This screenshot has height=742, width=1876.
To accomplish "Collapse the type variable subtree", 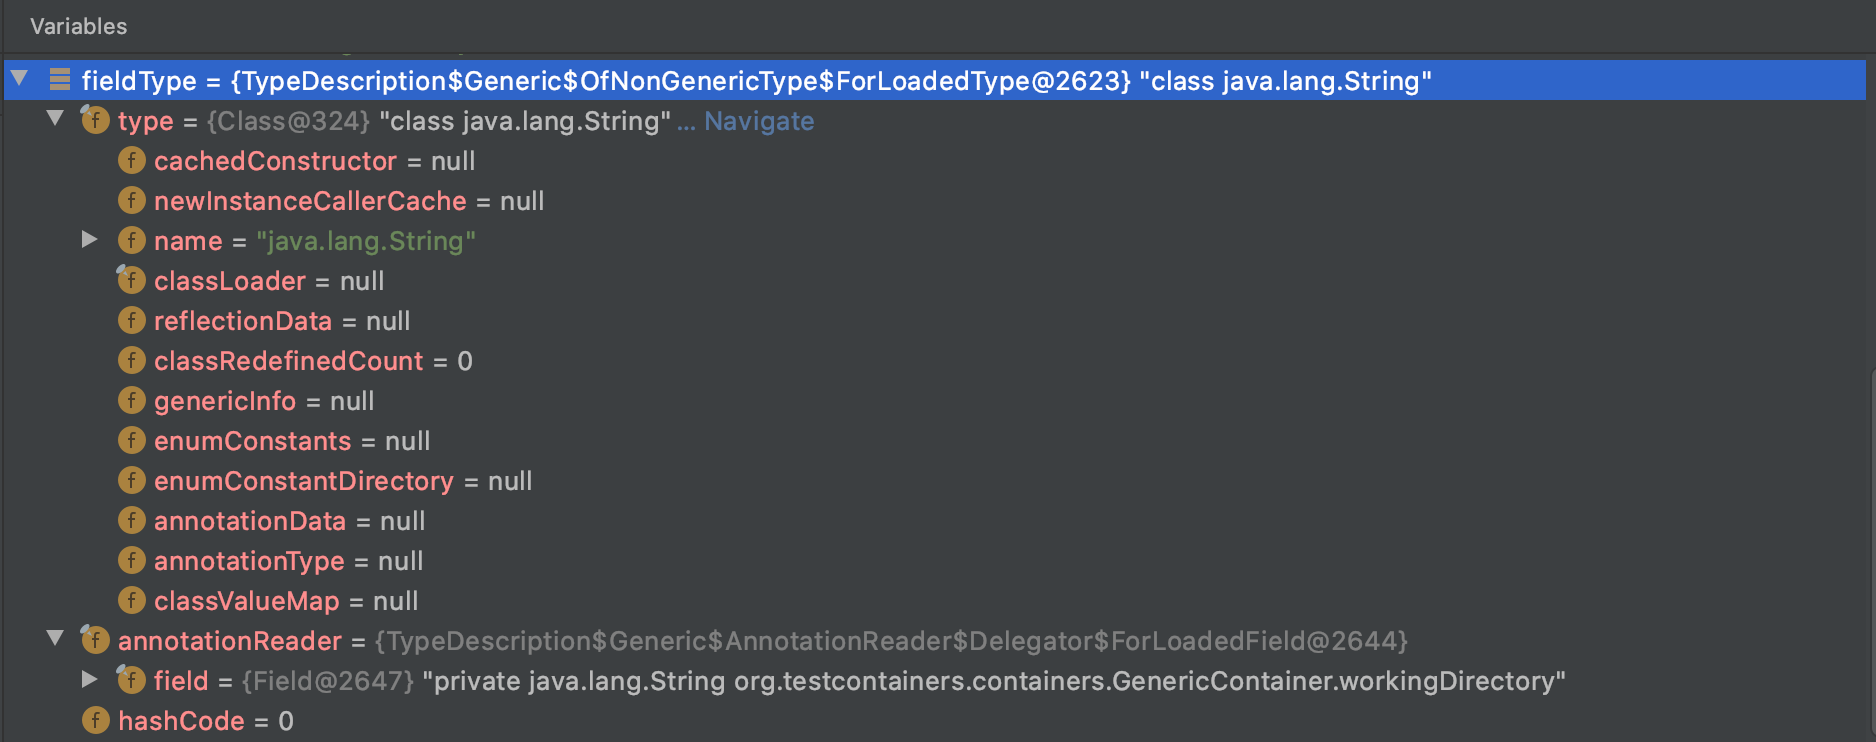I will 56,120.
